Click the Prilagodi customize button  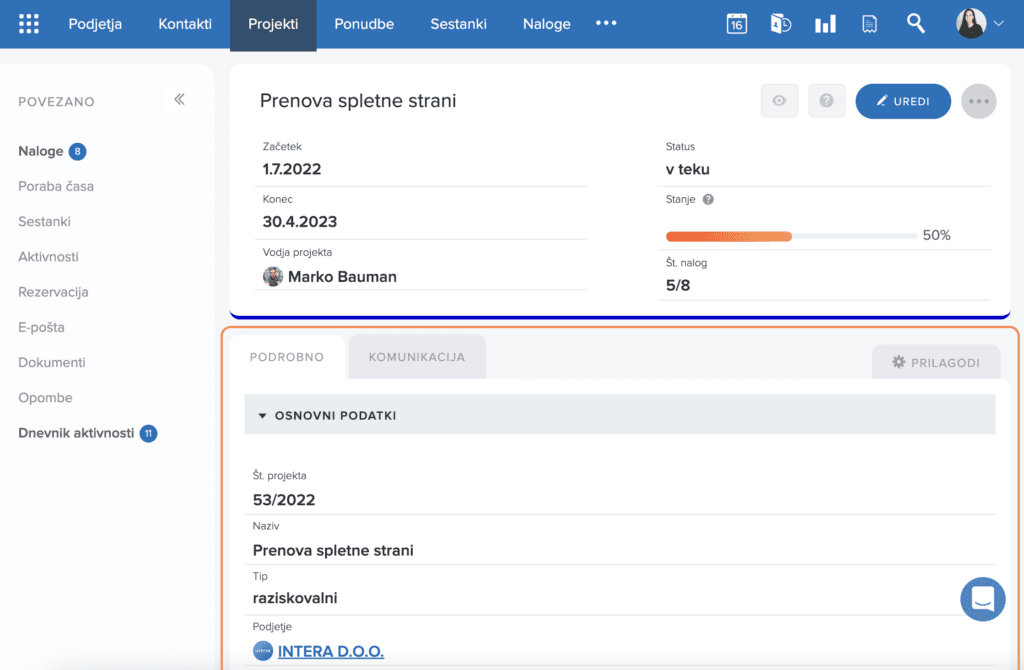pyautogui.click(x=936, y=362)
